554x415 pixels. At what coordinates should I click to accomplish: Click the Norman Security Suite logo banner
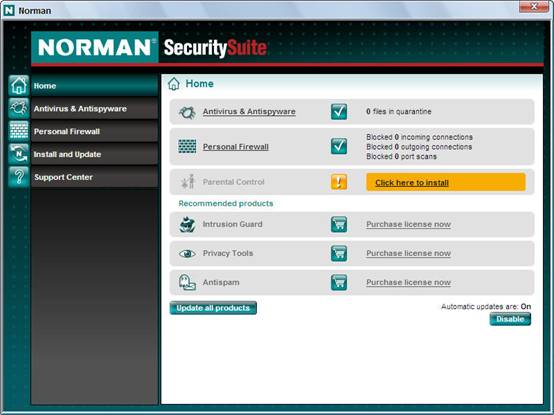click(x=149, y=47)
